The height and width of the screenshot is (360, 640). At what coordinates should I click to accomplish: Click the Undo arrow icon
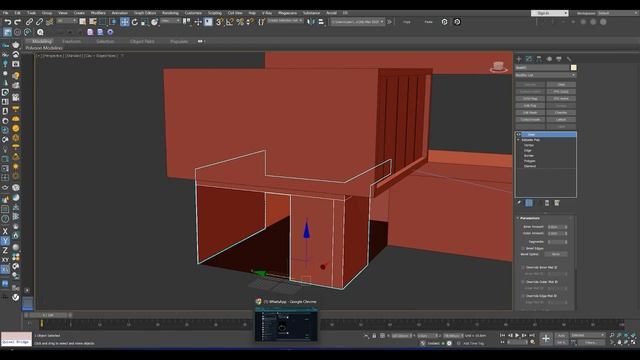coord(7,22)
